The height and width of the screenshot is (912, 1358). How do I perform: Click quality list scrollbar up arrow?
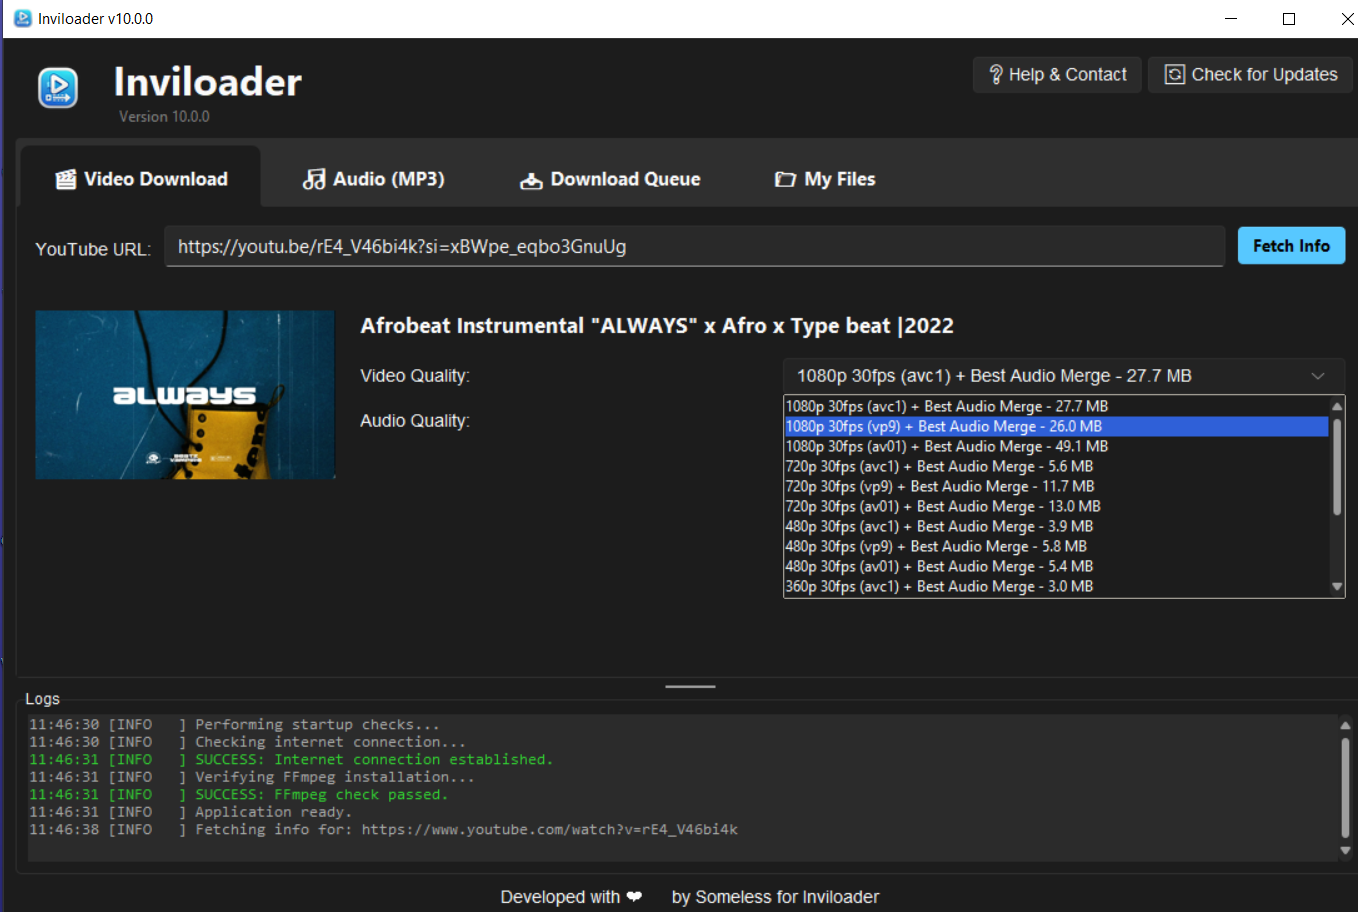[1337, 406]
